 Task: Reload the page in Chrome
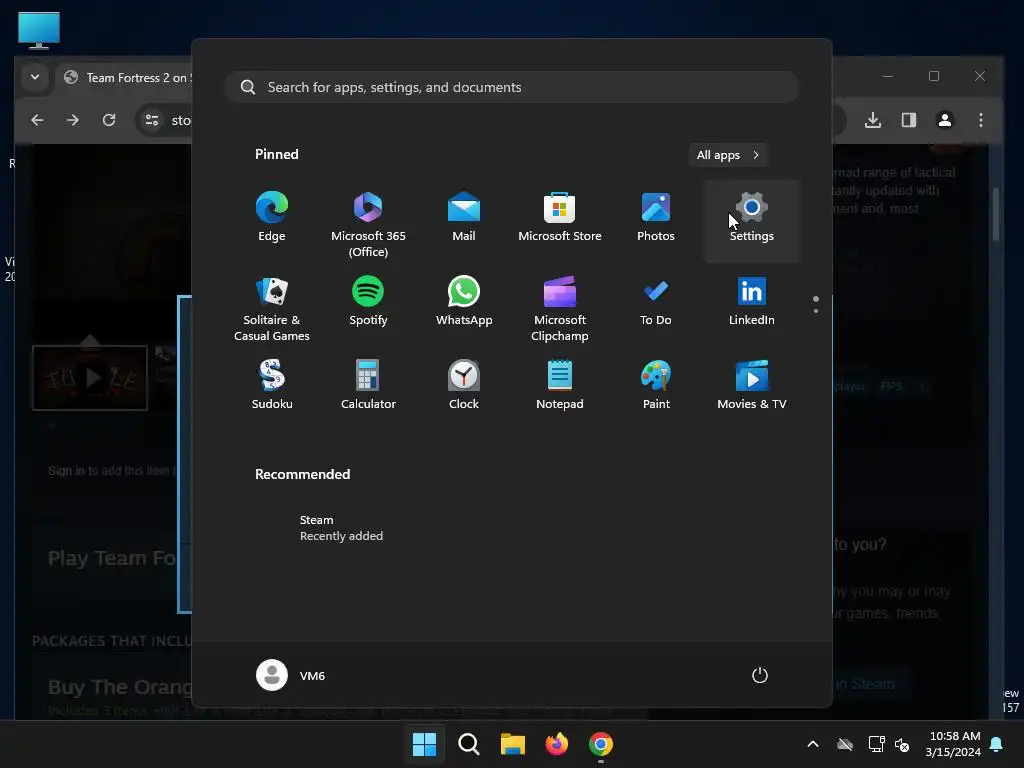coord(109,120)
